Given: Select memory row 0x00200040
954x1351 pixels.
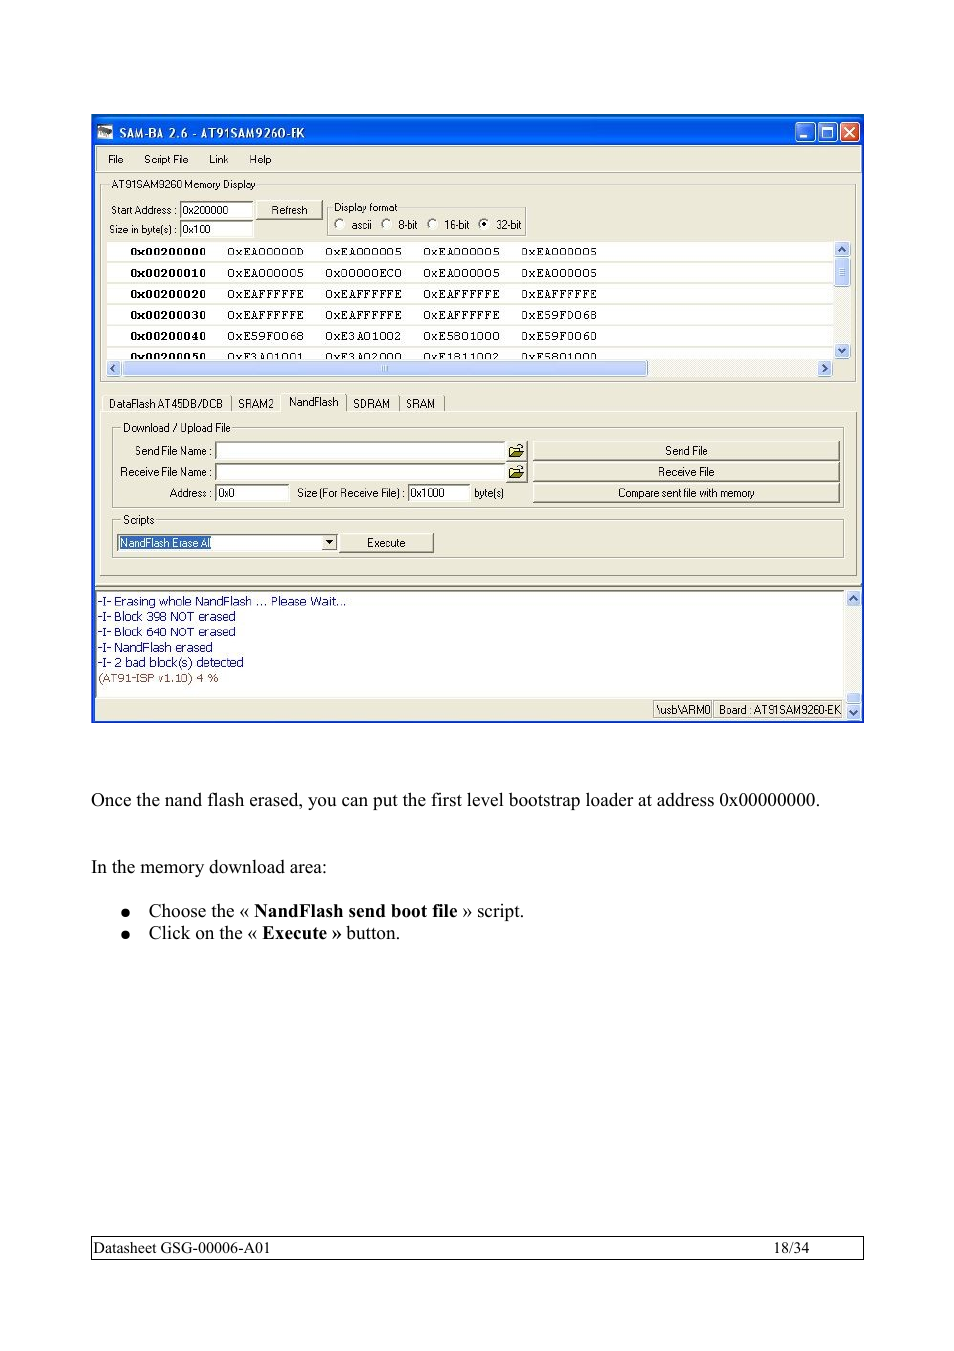Looking at the screenshot, I should (x=470, y=336).
